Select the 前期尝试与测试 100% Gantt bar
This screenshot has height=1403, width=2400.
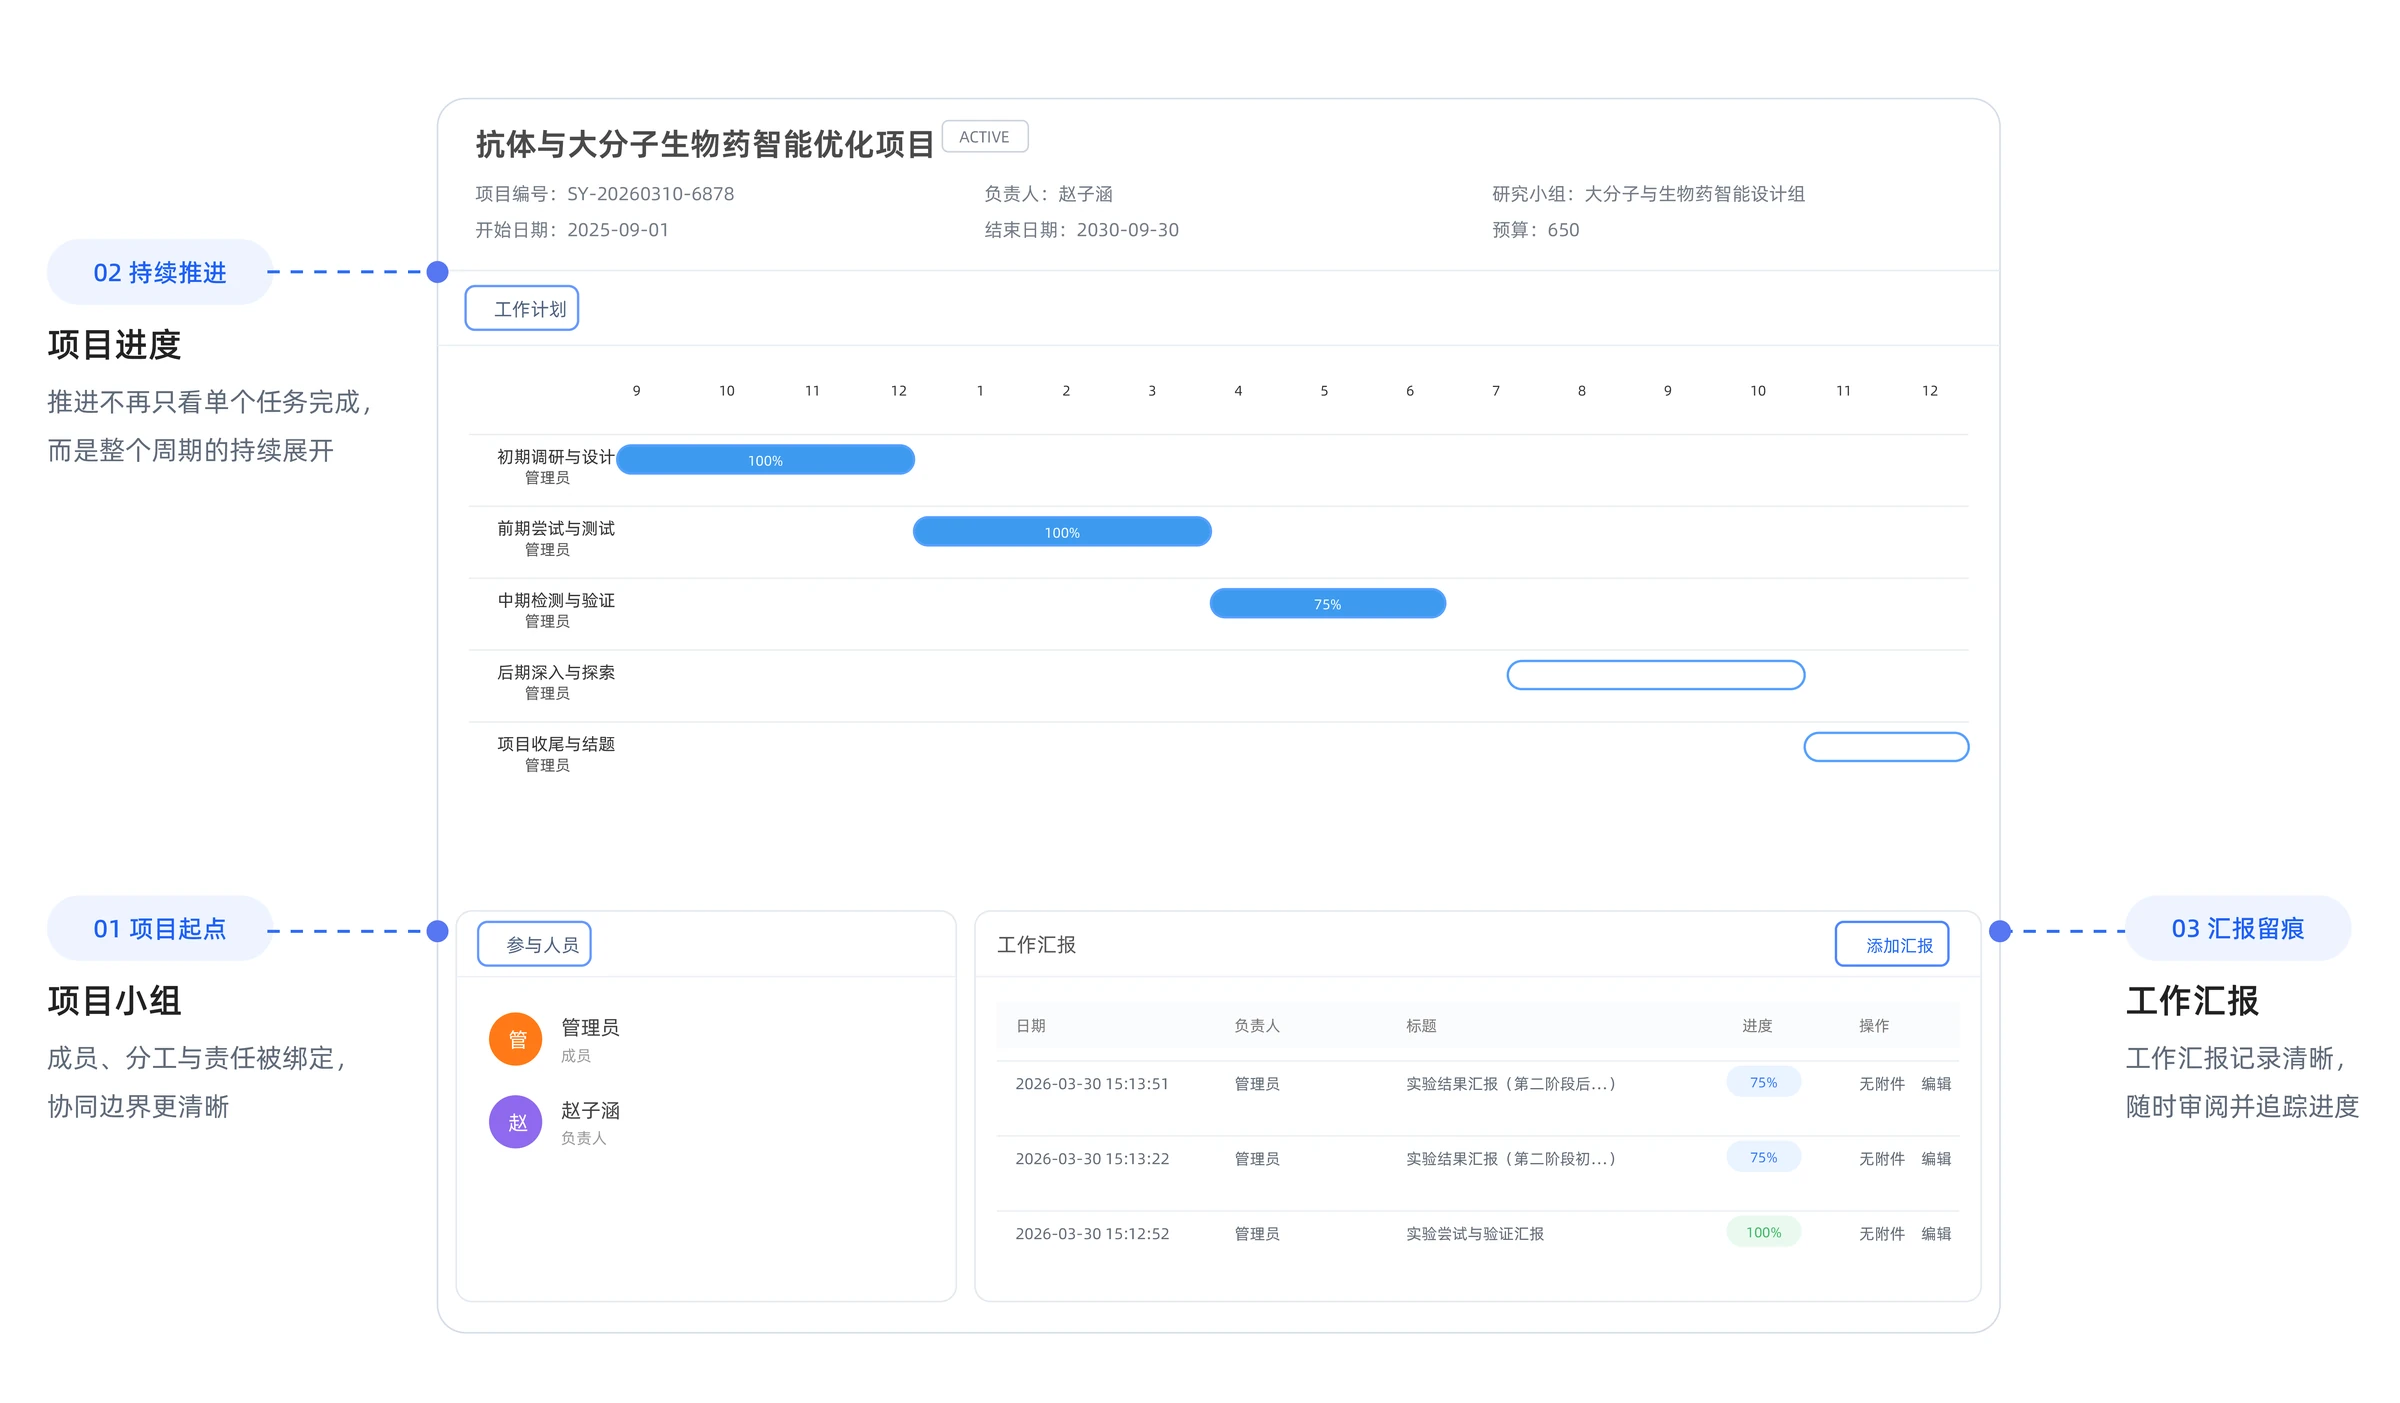click(1062, 532)
